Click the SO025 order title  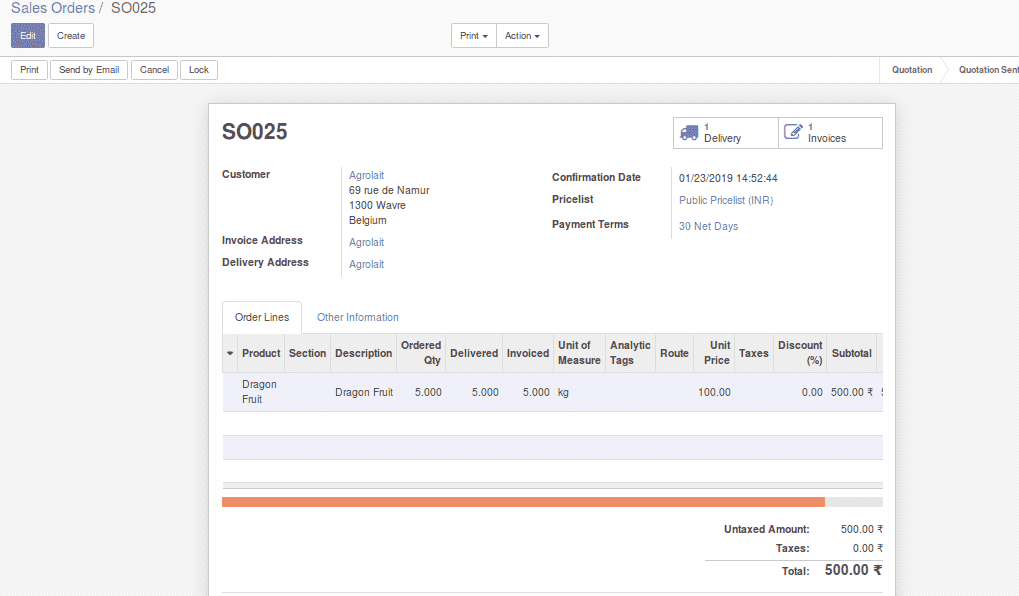(x=255, y=132)
